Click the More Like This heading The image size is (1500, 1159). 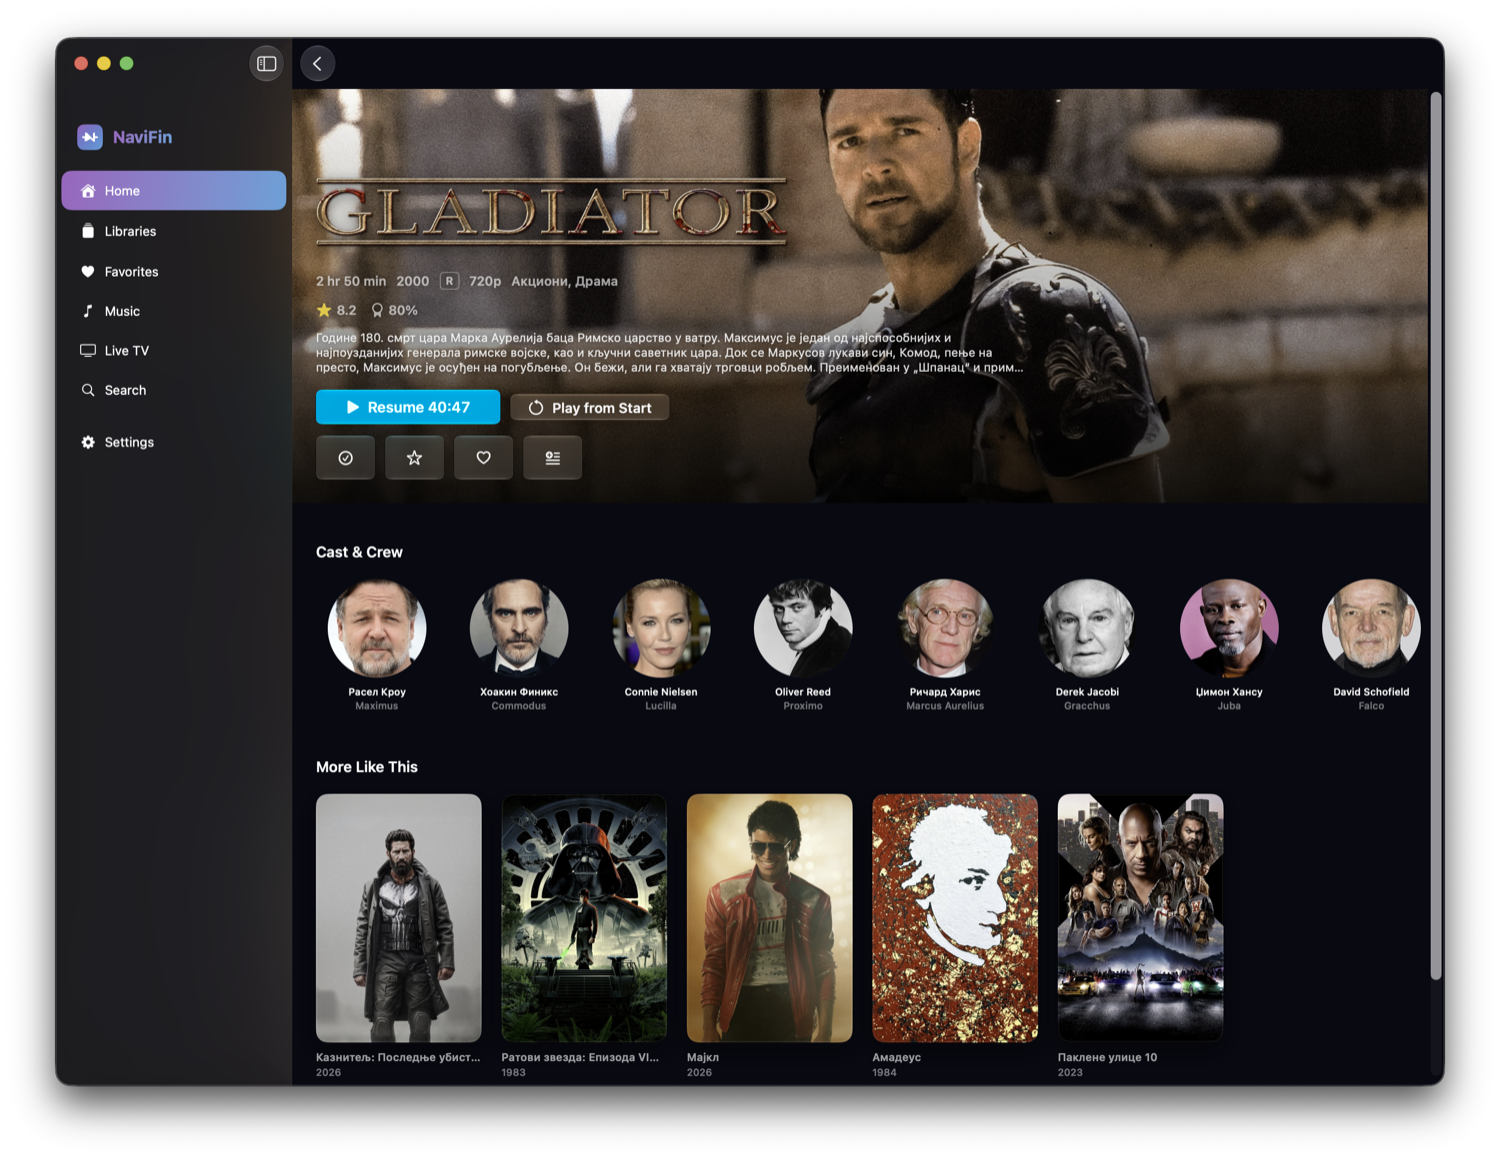tap(367, 767)
